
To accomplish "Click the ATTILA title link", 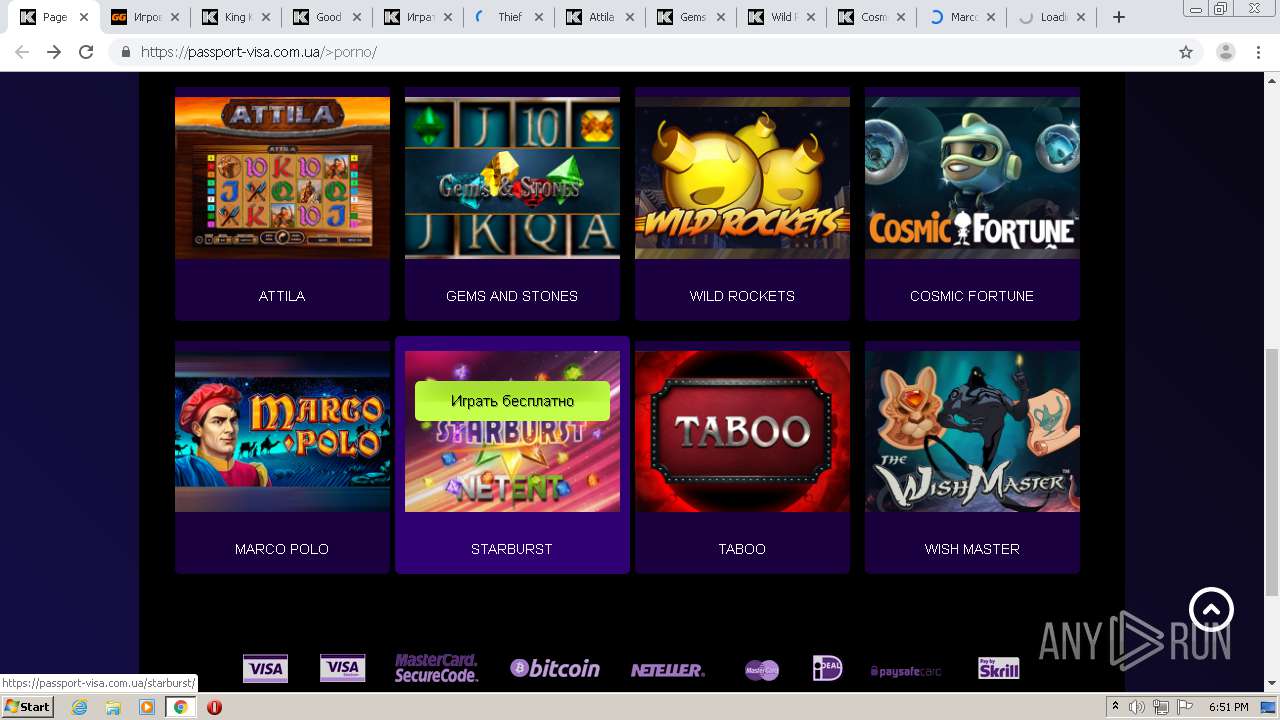I will point(282,296).
